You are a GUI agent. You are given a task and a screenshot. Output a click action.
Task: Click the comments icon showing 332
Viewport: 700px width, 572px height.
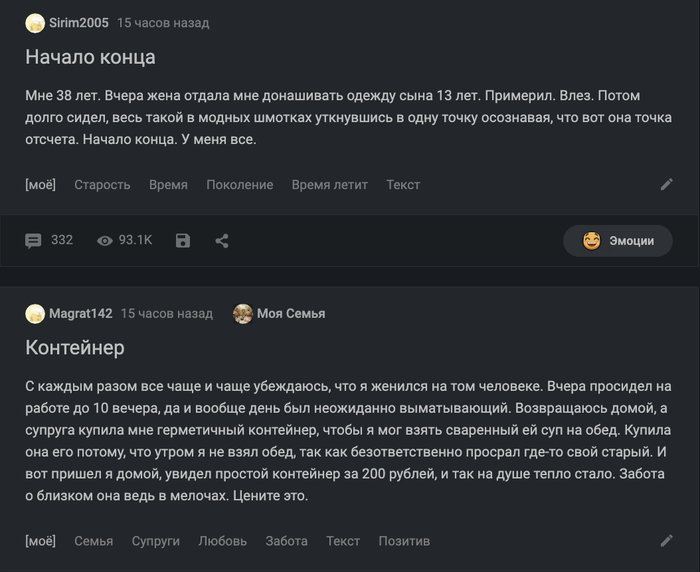tap(33, 241)
